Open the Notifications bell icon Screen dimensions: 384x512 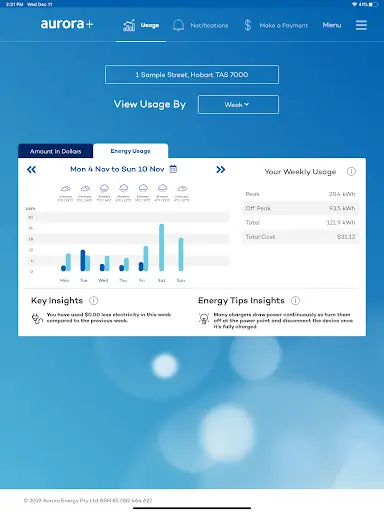[178, 25]
